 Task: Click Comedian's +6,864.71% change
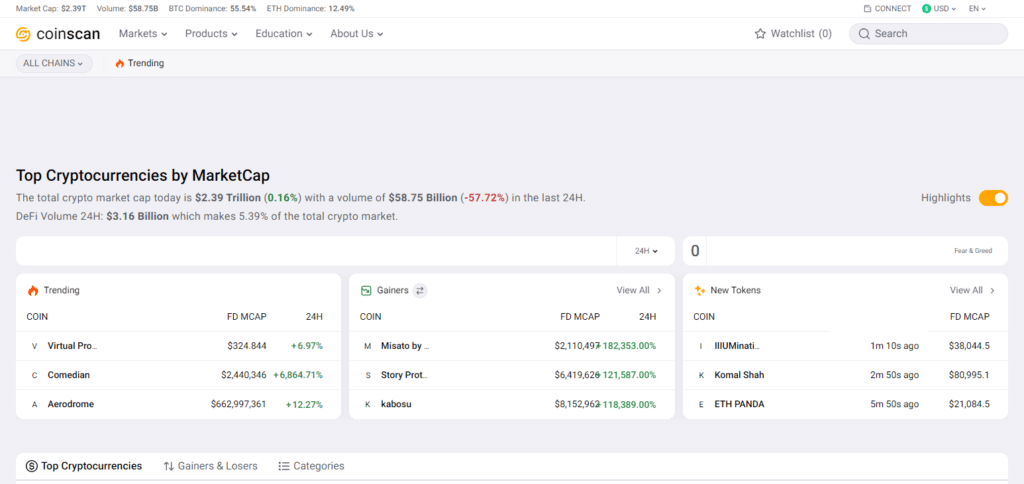click(298, 375)
